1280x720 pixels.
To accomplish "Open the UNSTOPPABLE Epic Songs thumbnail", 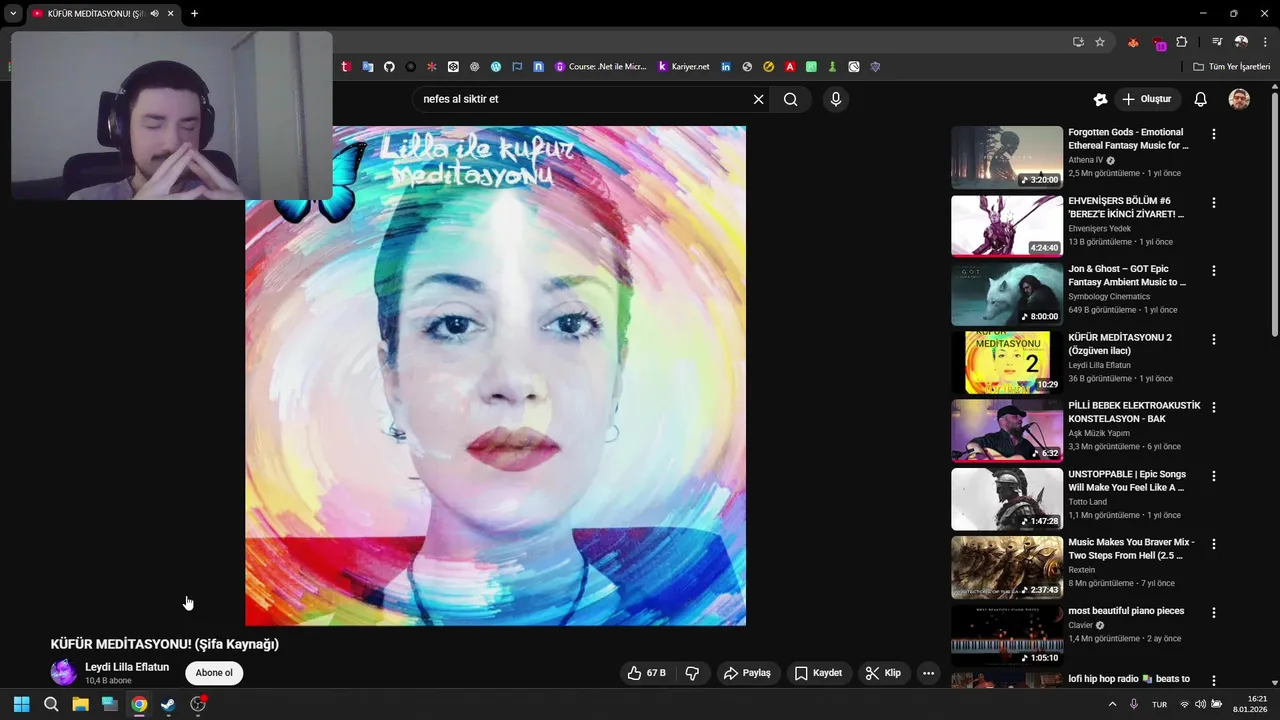I will pyautogui.click(x=1007, y=499).
